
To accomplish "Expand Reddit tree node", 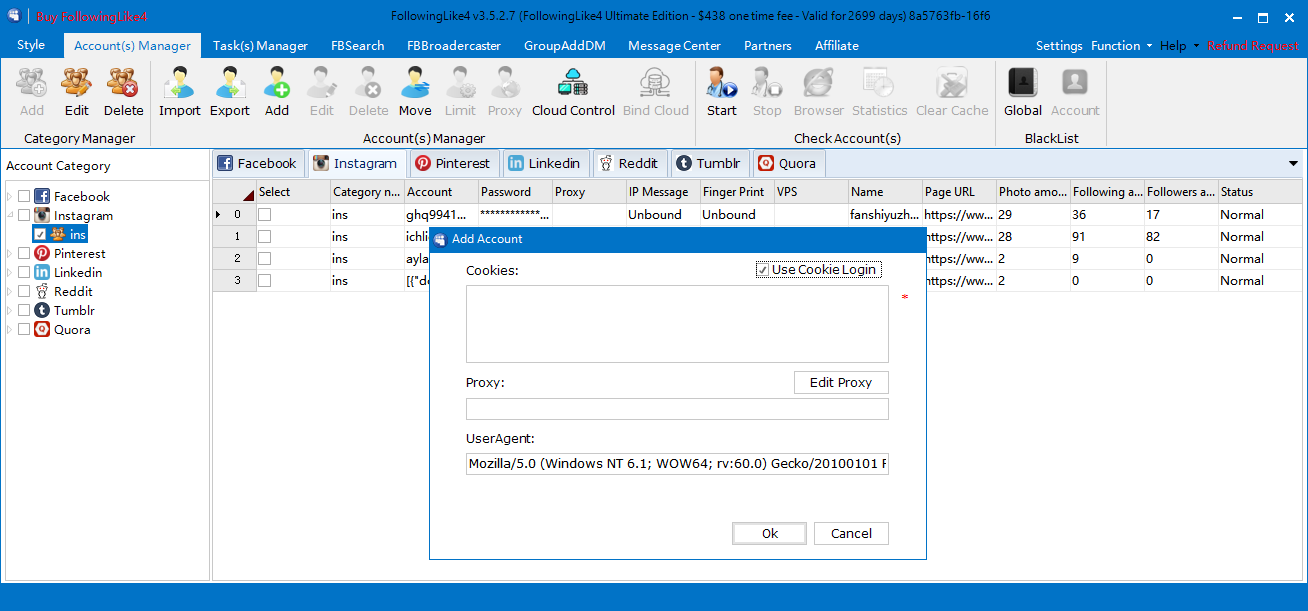I will tap(10, 292).
